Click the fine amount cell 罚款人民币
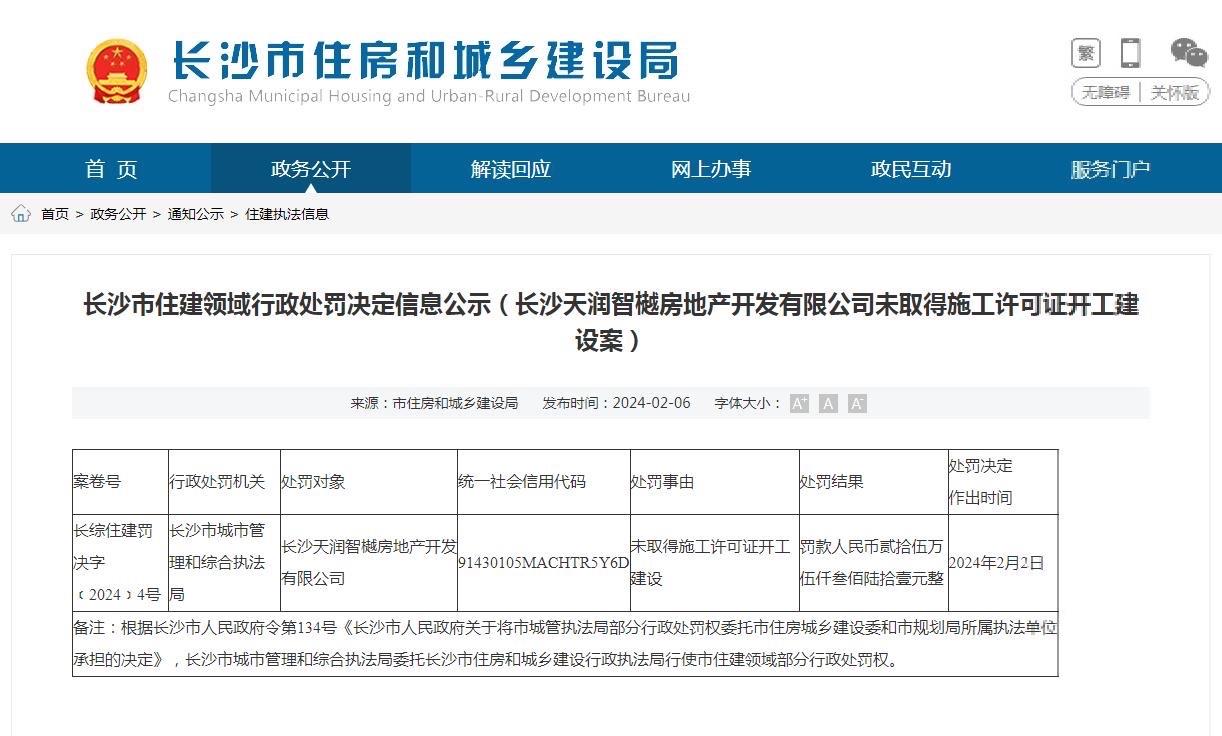The width and height of the screenshot is (1222, 736). [x=874, y=563]
